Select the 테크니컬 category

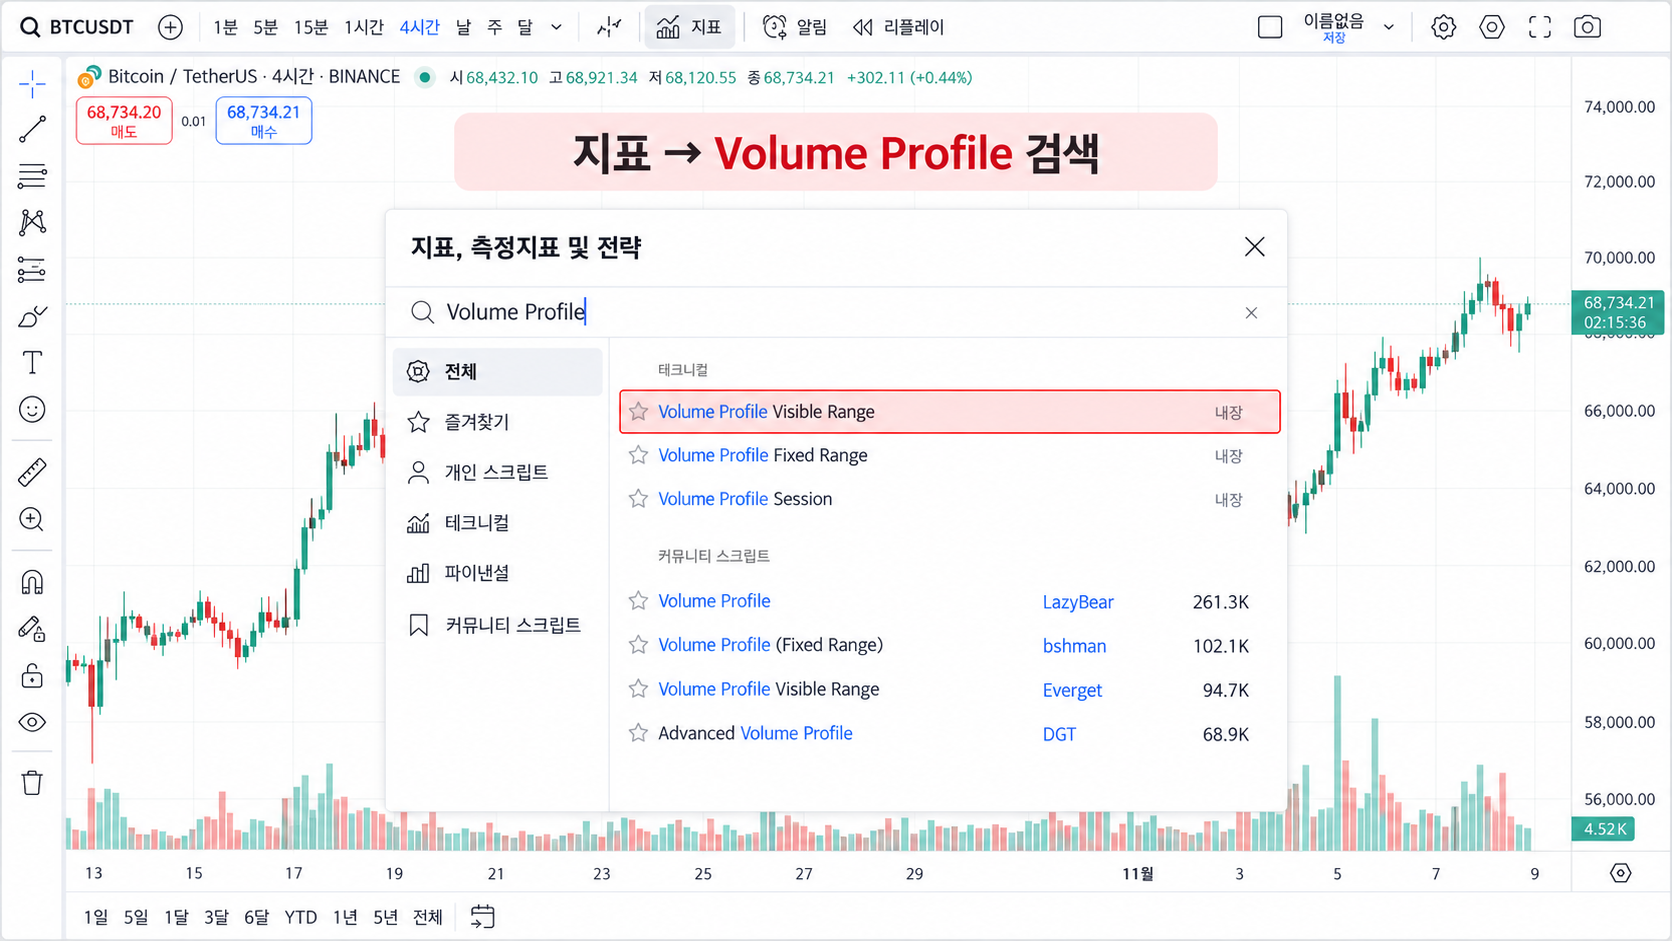point(498,523)
